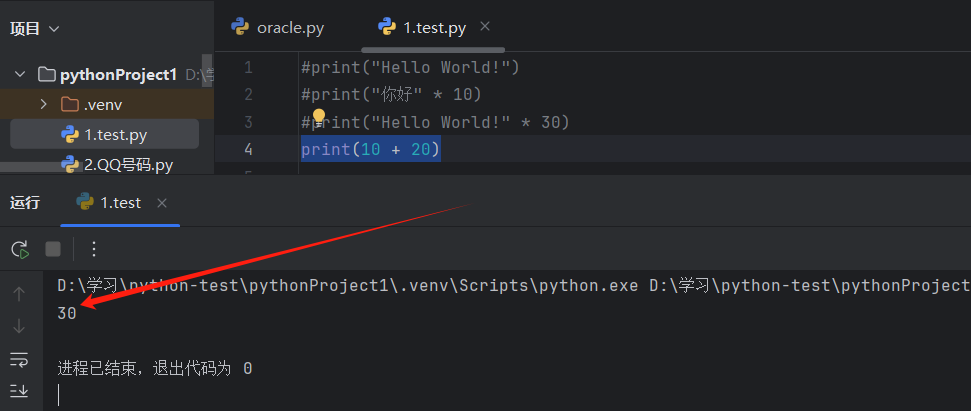
Task: Click line number 2 in the gutter
Action: 248,94
